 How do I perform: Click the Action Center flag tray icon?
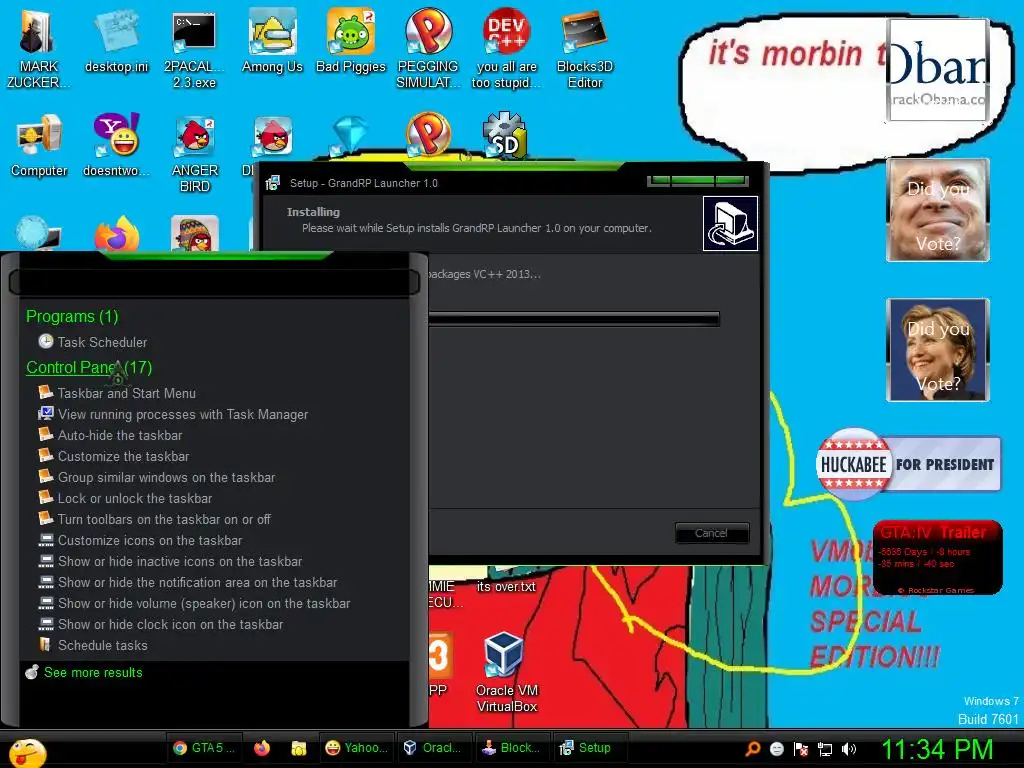tap(801, 749)
